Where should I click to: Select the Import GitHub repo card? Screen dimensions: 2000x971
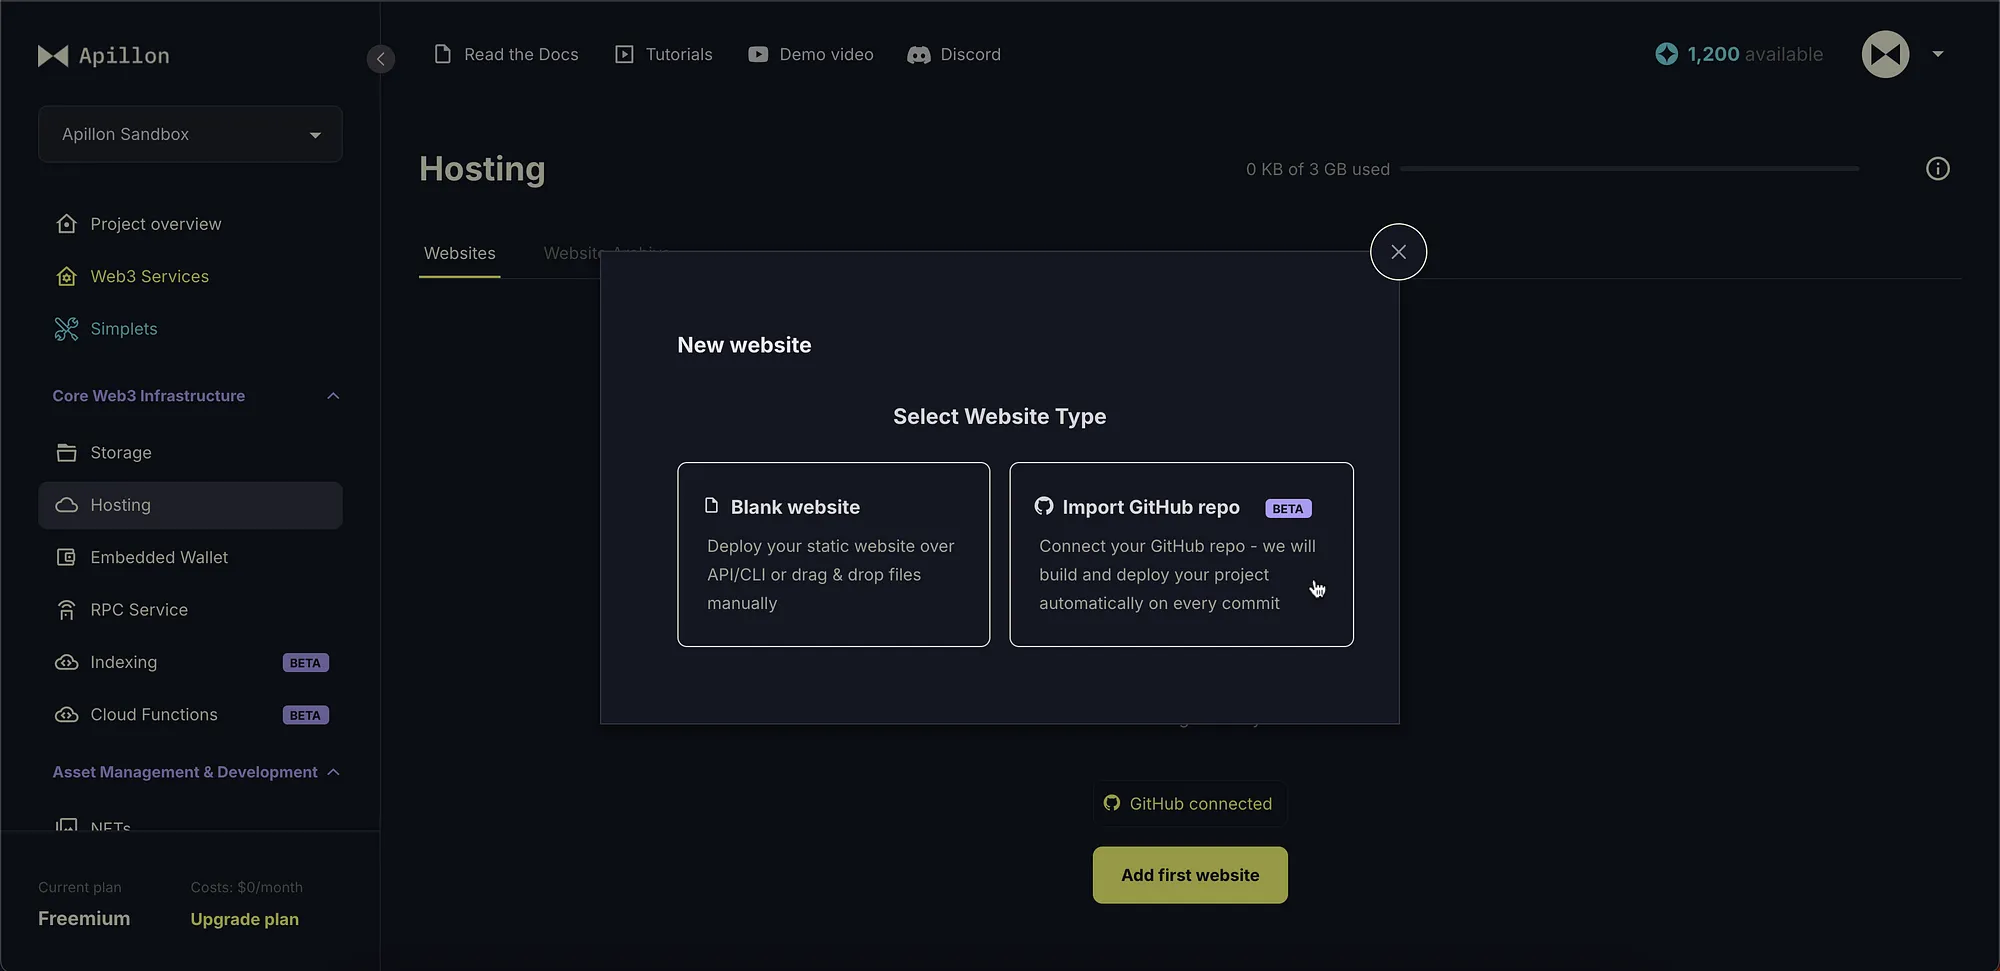1181,554
